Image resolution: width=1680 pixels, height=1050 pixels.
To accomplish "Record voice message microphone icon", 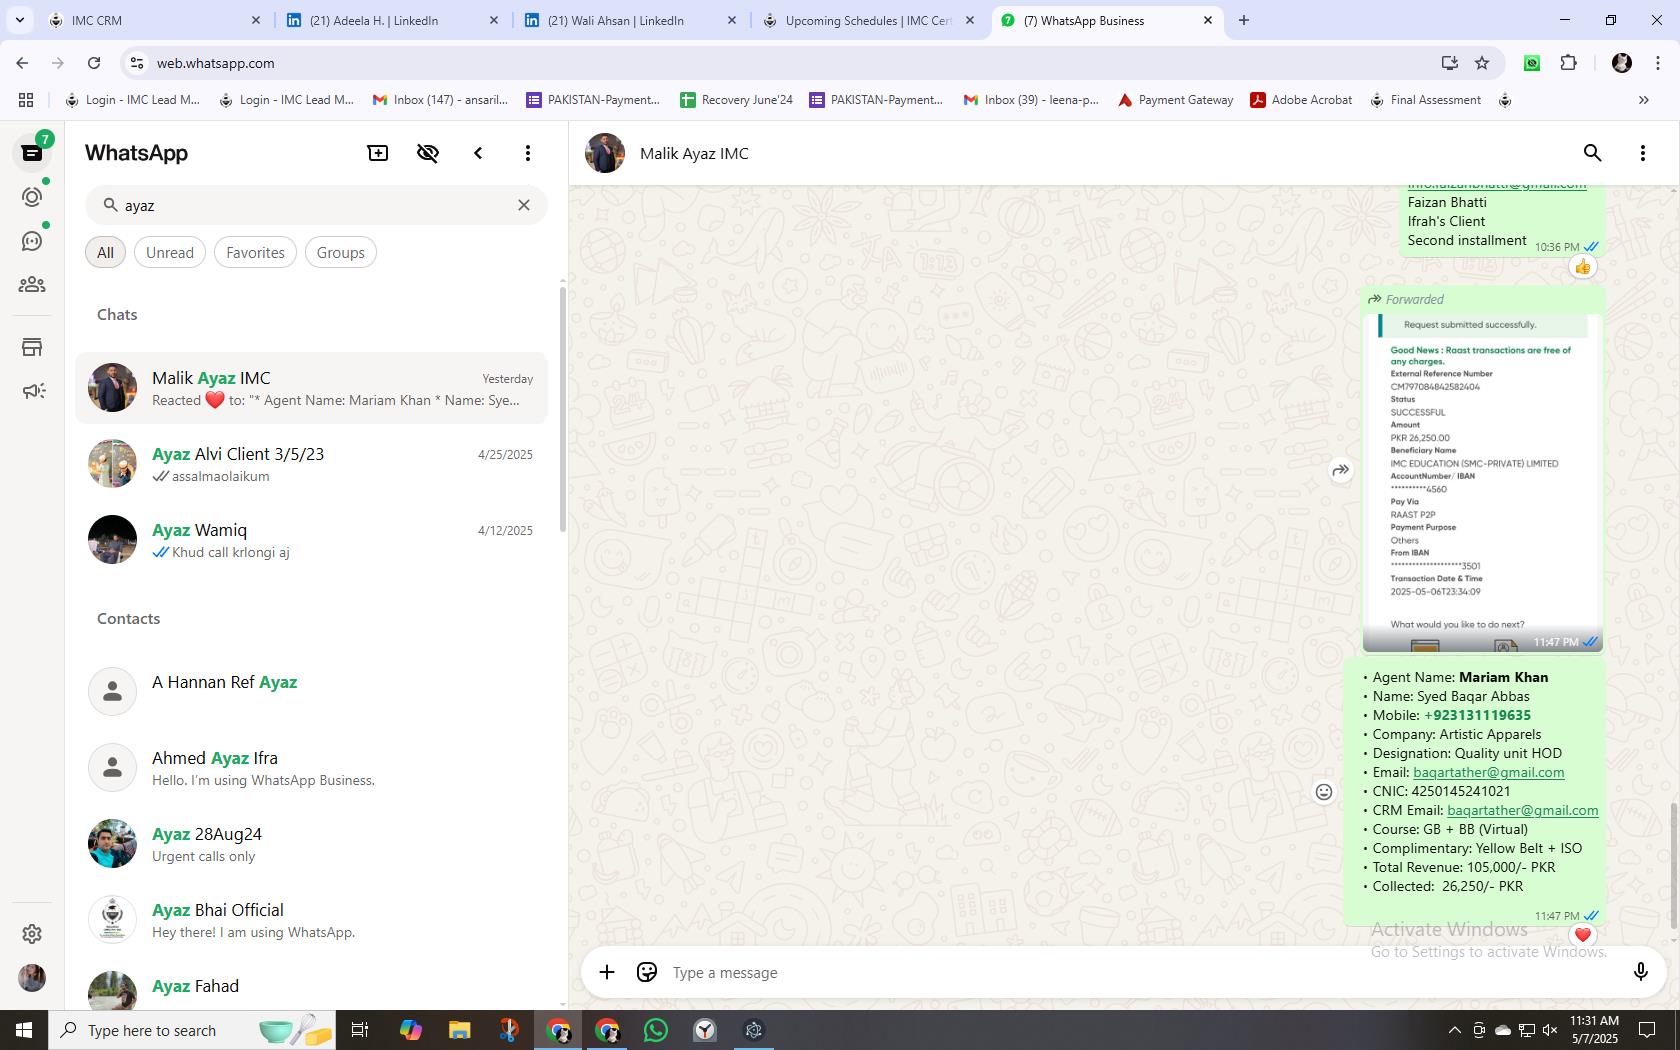I will (1640, 972).
